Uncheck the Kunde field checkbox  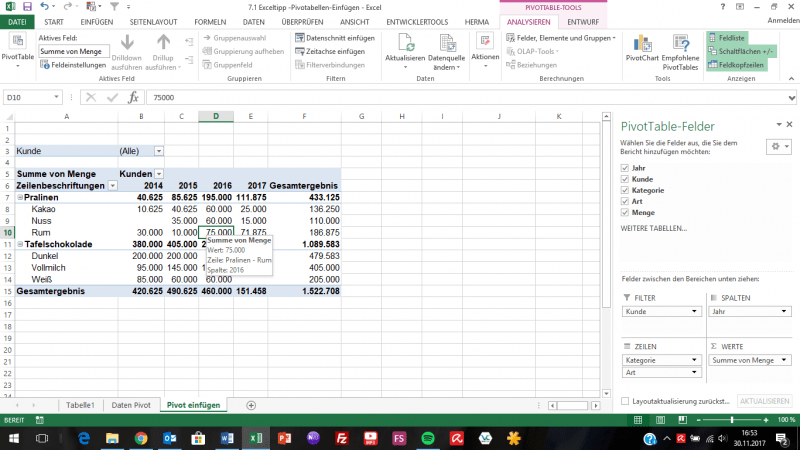coord(624,179)
